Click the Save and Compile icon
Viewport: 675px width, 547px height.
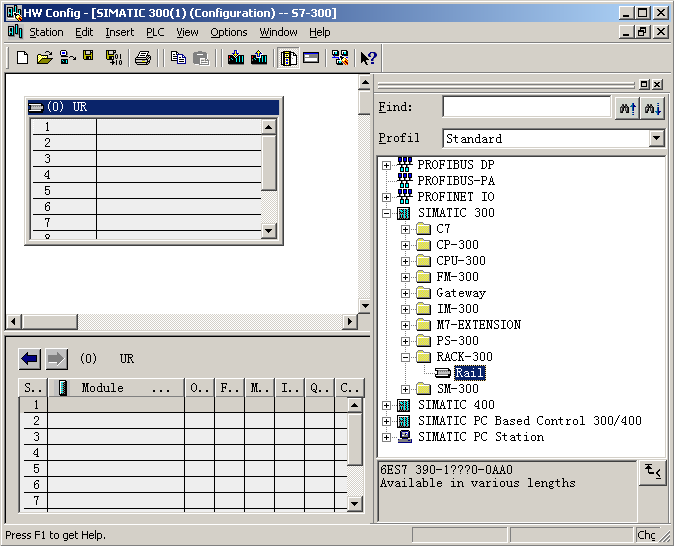point(114,57)
